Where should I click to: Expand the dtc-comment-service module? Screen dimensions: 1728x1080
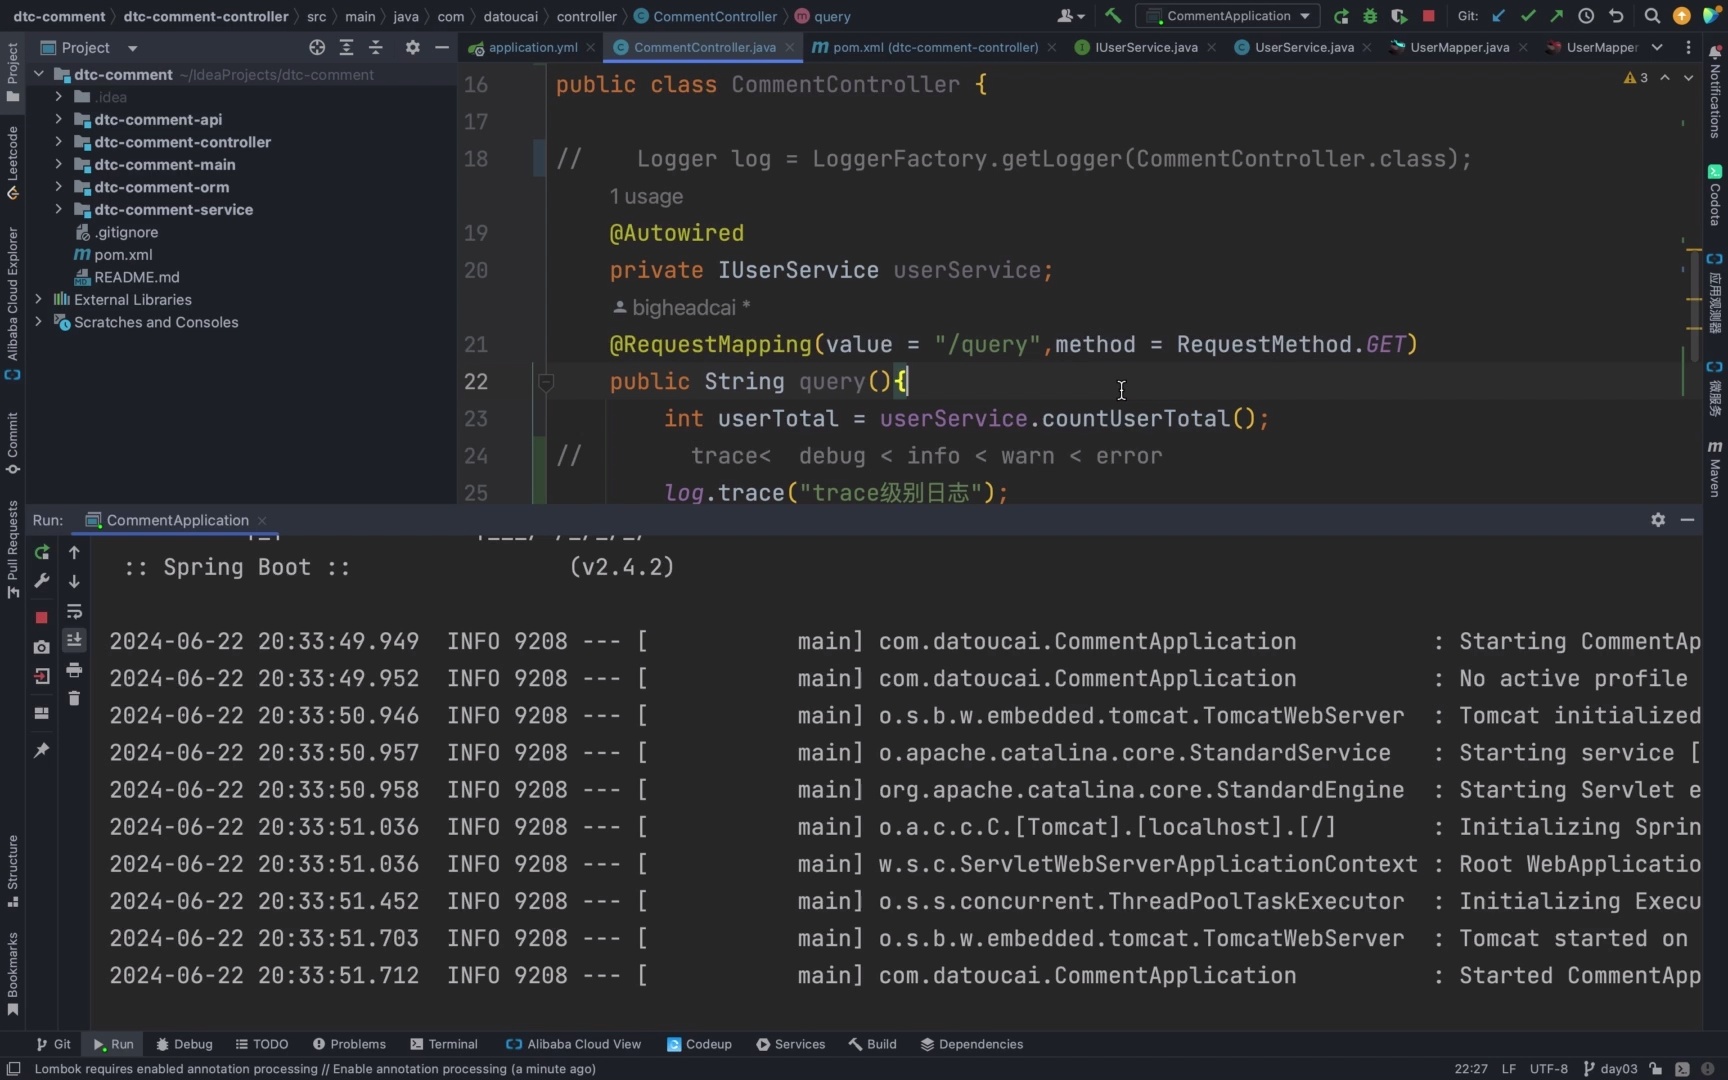point(58,210)
